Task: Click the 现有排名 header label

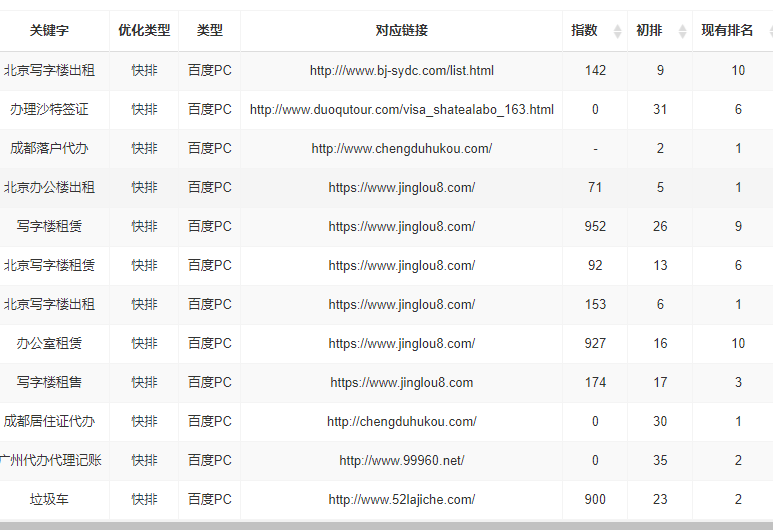Action: point(727,31)
